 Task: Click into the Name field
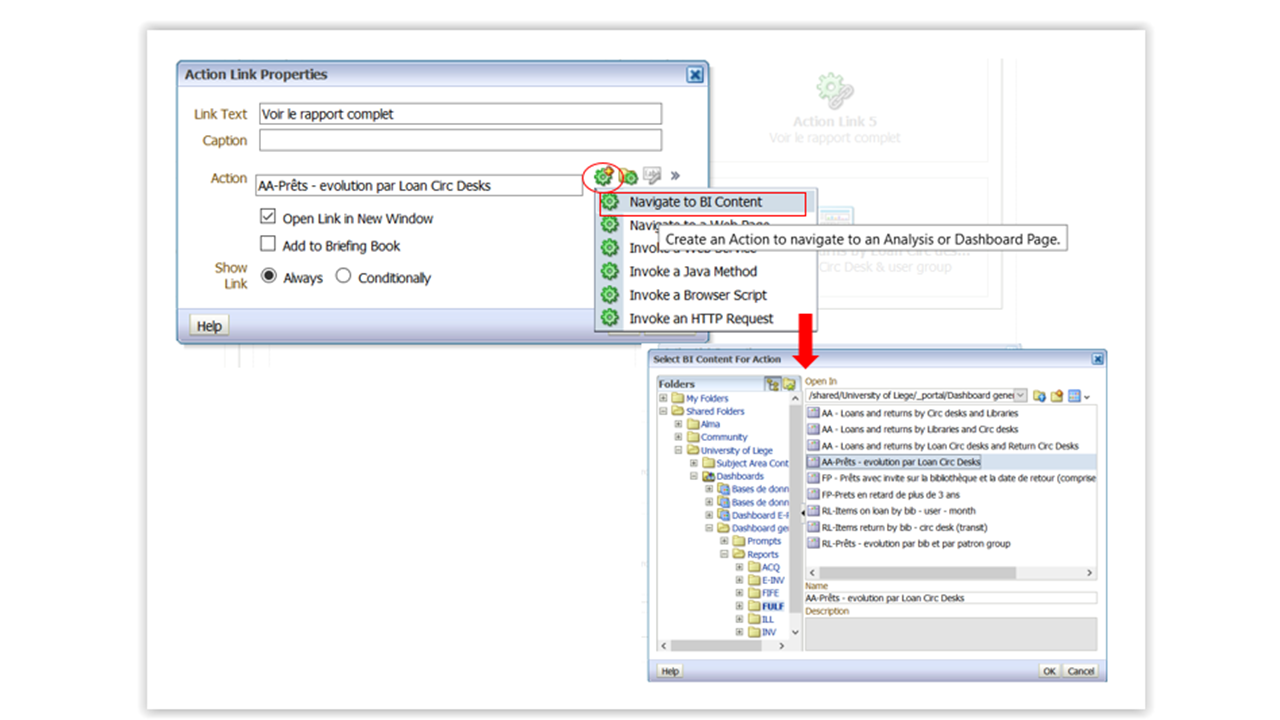point(950,598)
